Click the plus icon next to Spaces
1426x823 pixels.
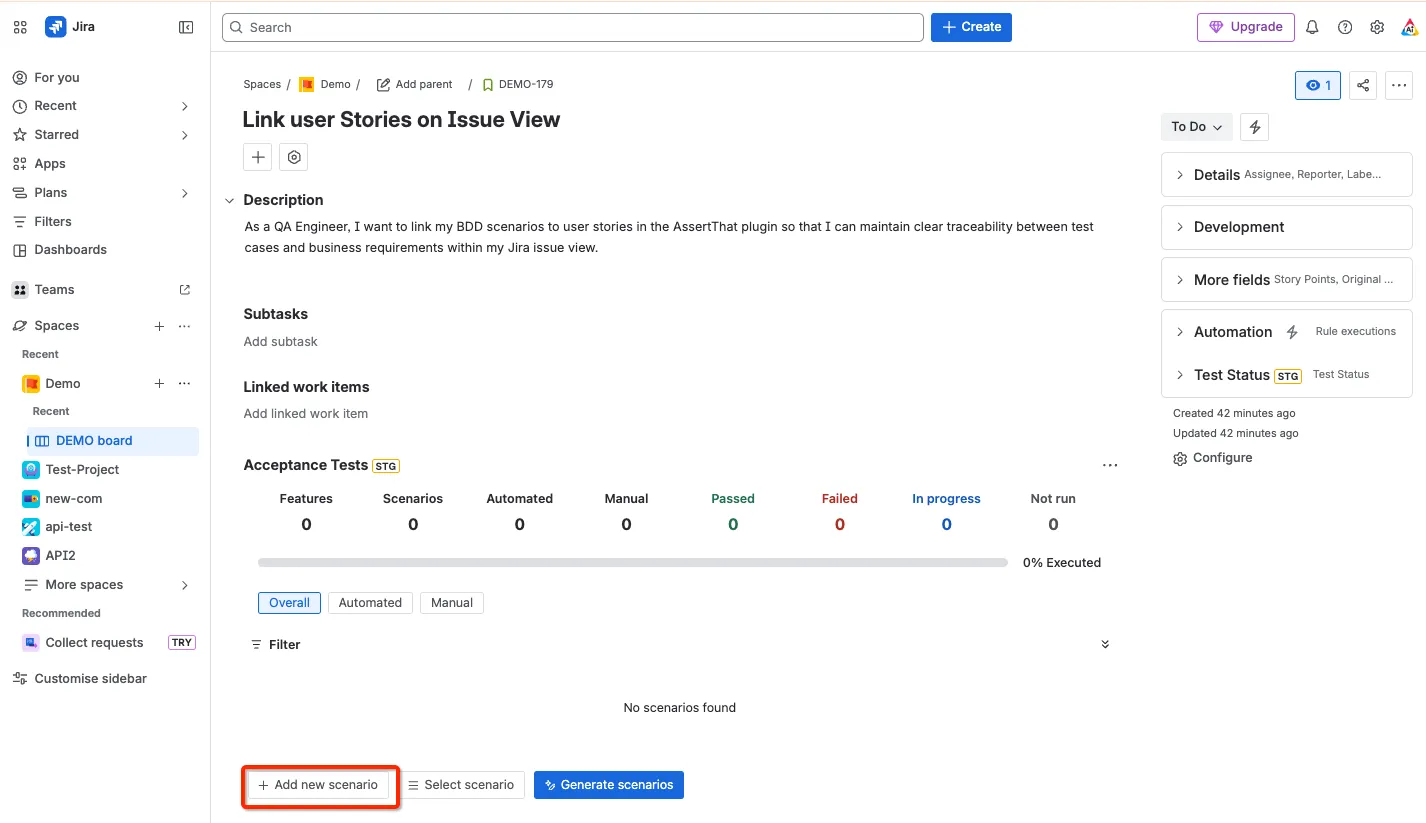tap(159, 326)
